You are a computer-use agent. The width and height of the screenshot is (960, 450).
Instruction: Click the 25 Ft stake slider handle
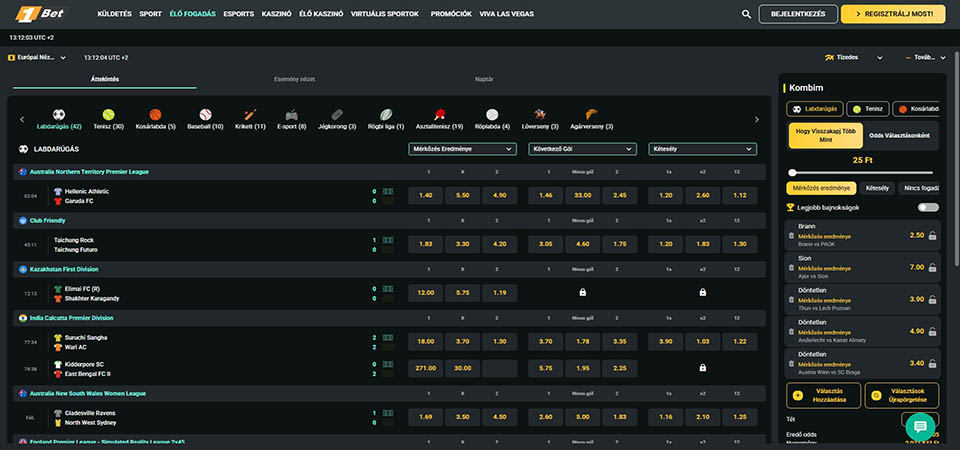tap(792, 173)
